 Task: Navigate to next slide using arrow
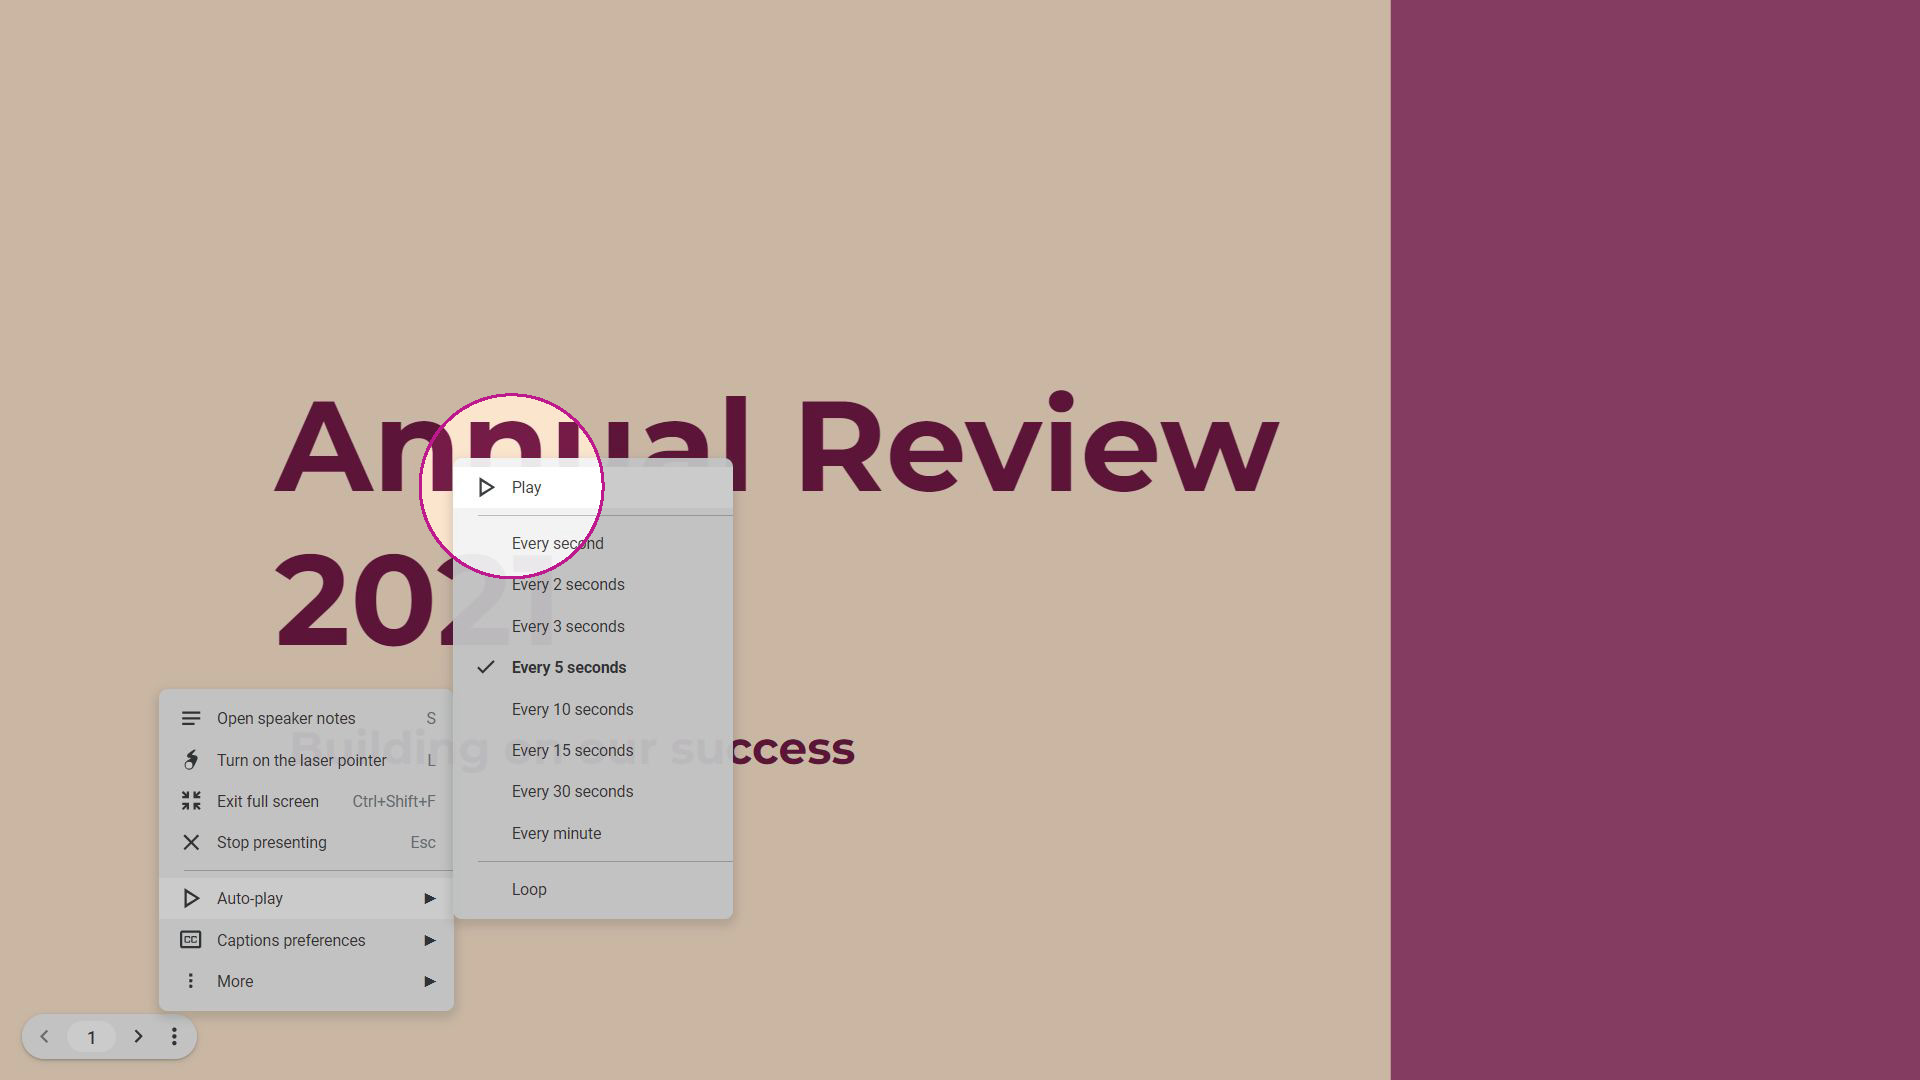pyautogui.click(x=137, y=1036)
